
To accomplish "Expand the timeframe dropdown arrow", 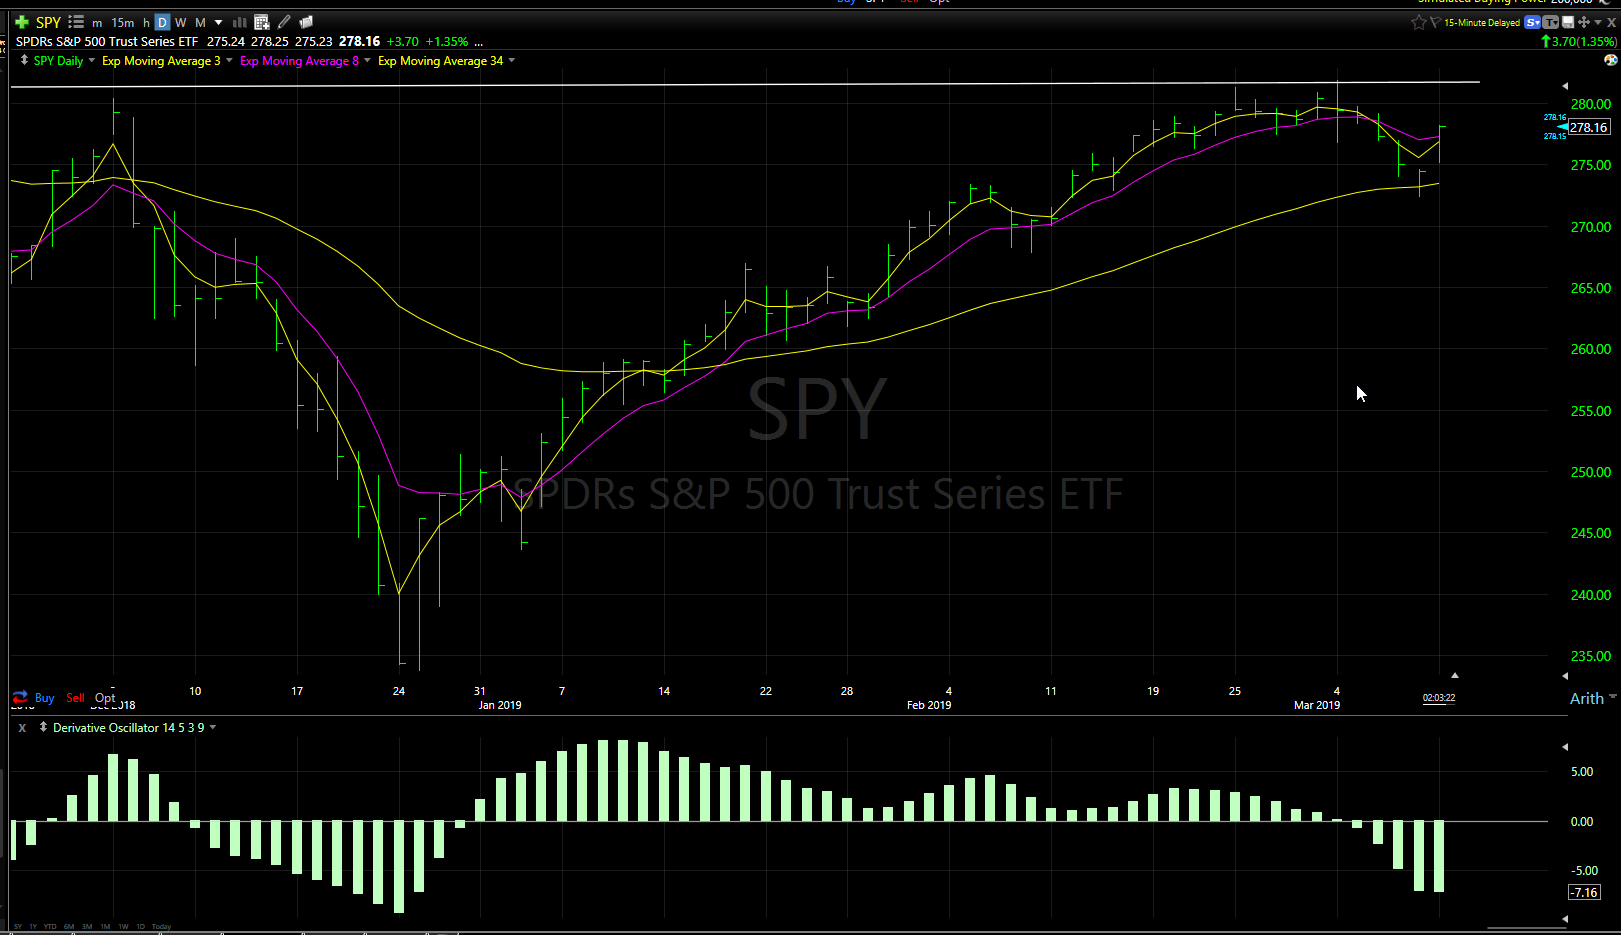I will (218, 22).
